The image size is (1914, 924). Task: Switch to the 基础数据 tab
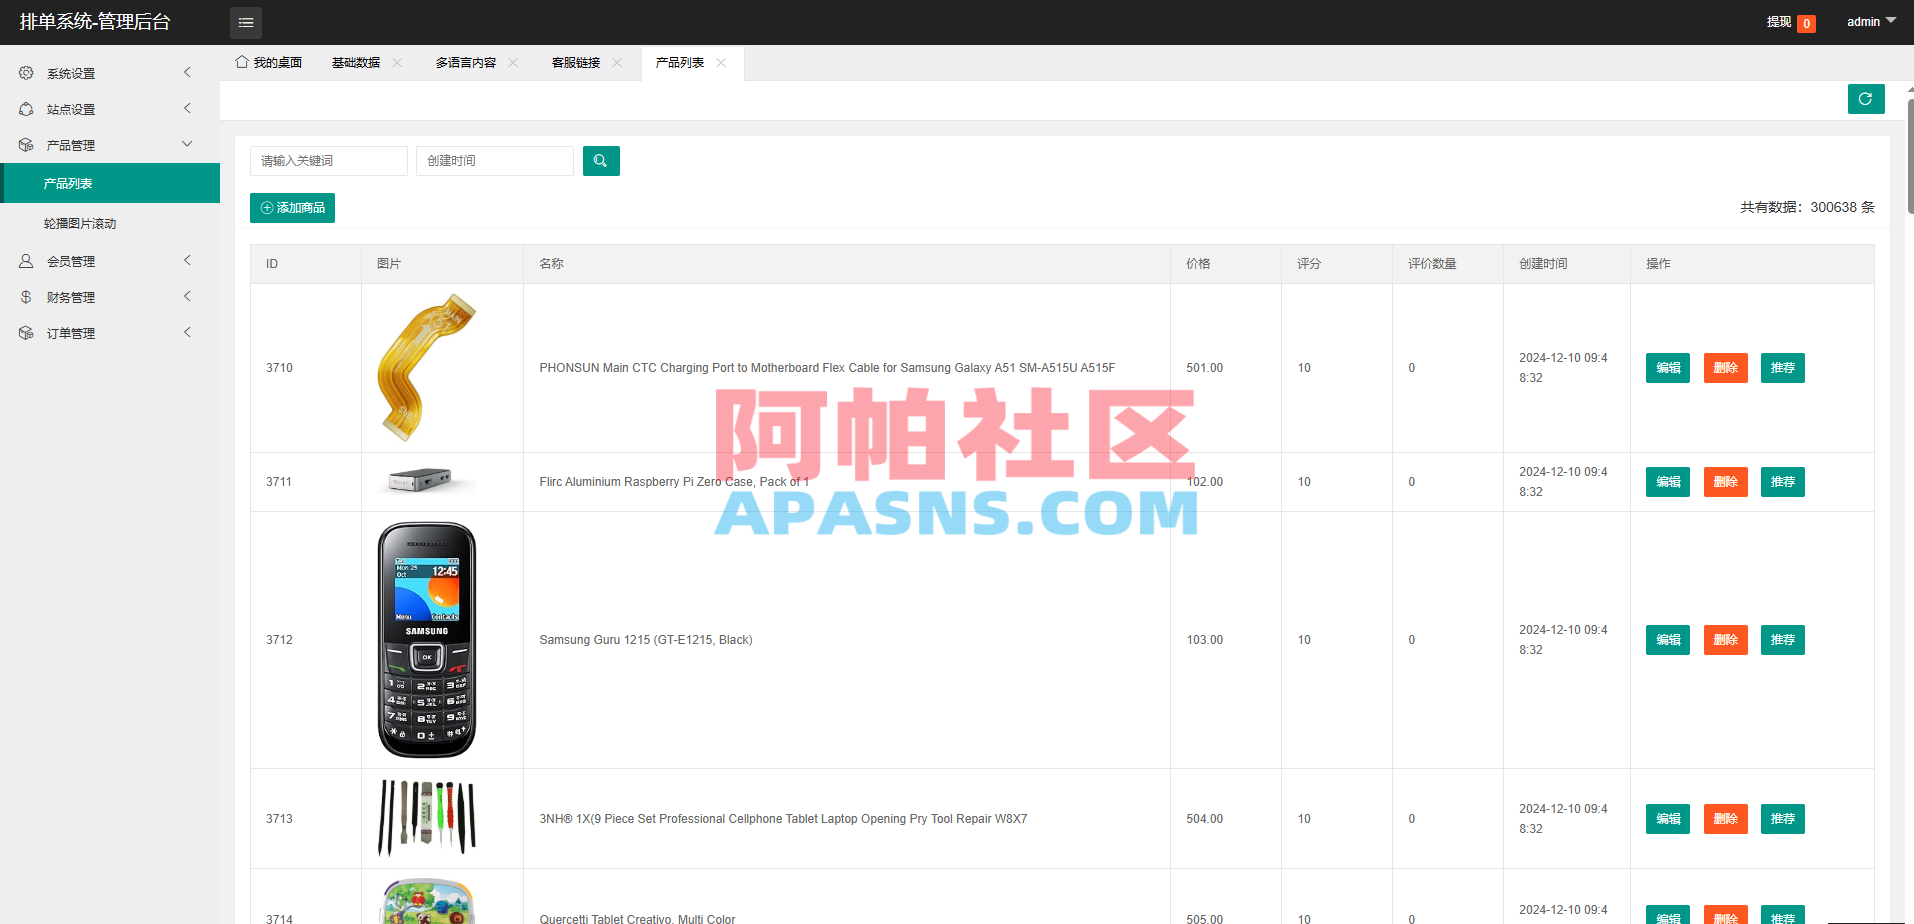click(x=356, y=62)
